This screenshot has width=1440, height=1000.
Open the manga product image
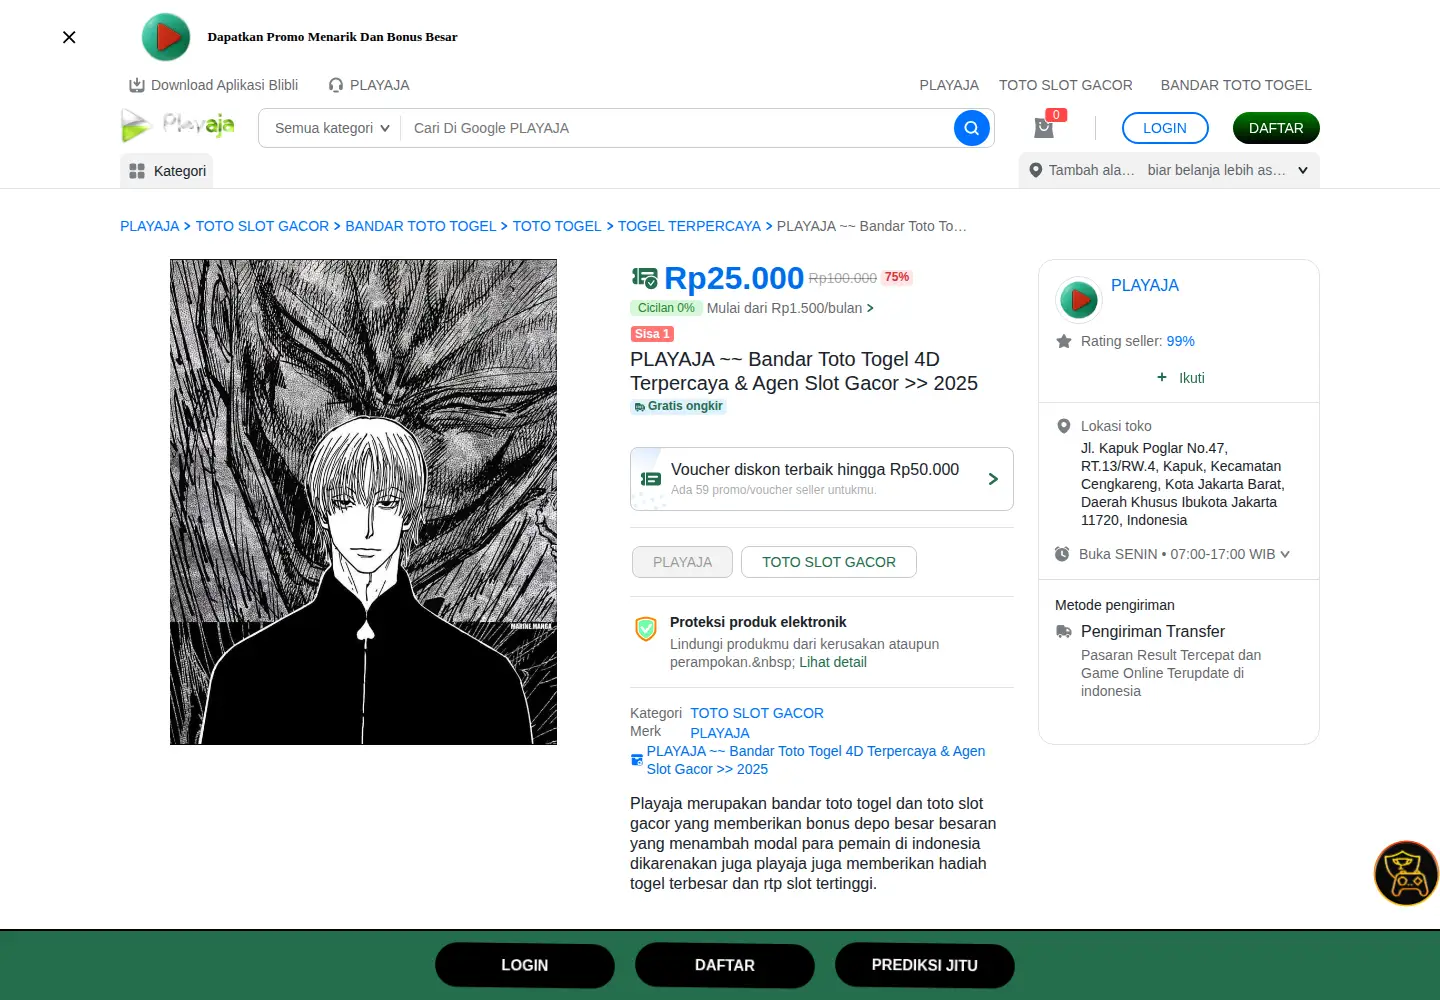pyautogui.click(x=363, y=502)
